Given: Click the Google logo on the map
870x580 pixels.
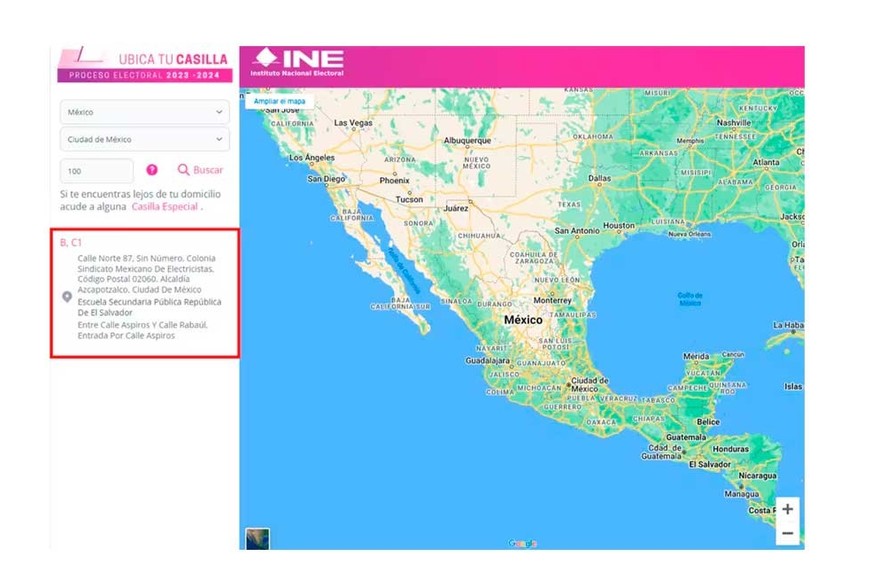Looking at the screenshot, I should [522, 543].
